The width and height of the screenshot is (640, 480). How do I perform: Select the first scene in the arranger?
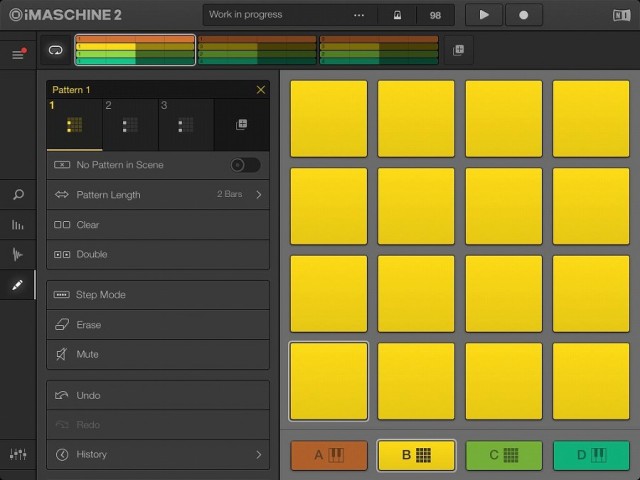pyautogui.click(x=135, y=50)
